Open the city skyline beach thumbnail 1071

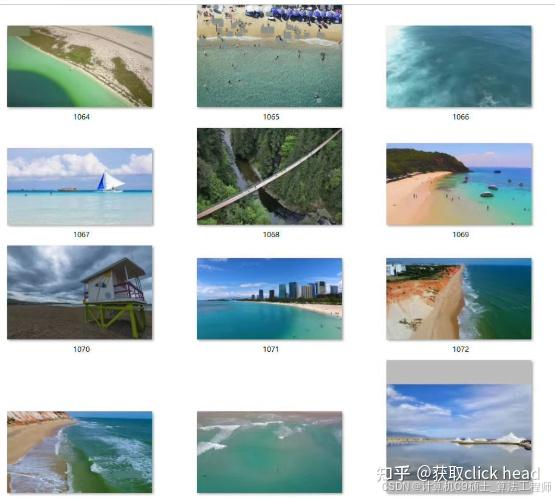pos(270,299)
